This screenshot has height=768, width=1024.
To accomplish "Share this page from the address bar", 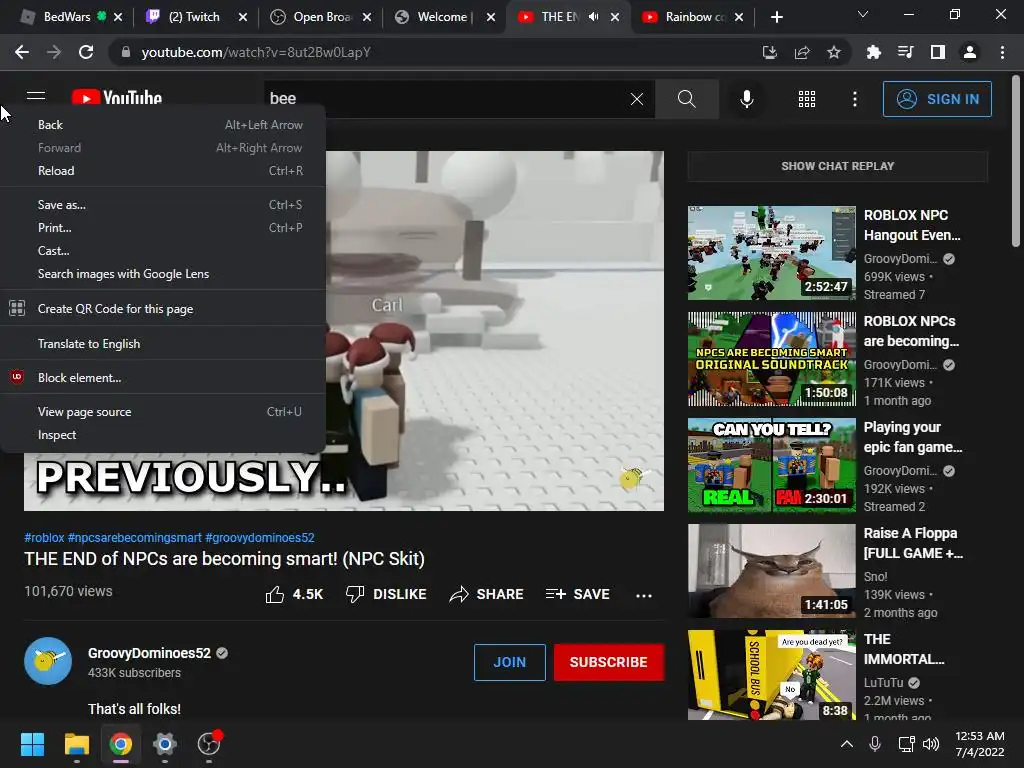I will point(802,52).
